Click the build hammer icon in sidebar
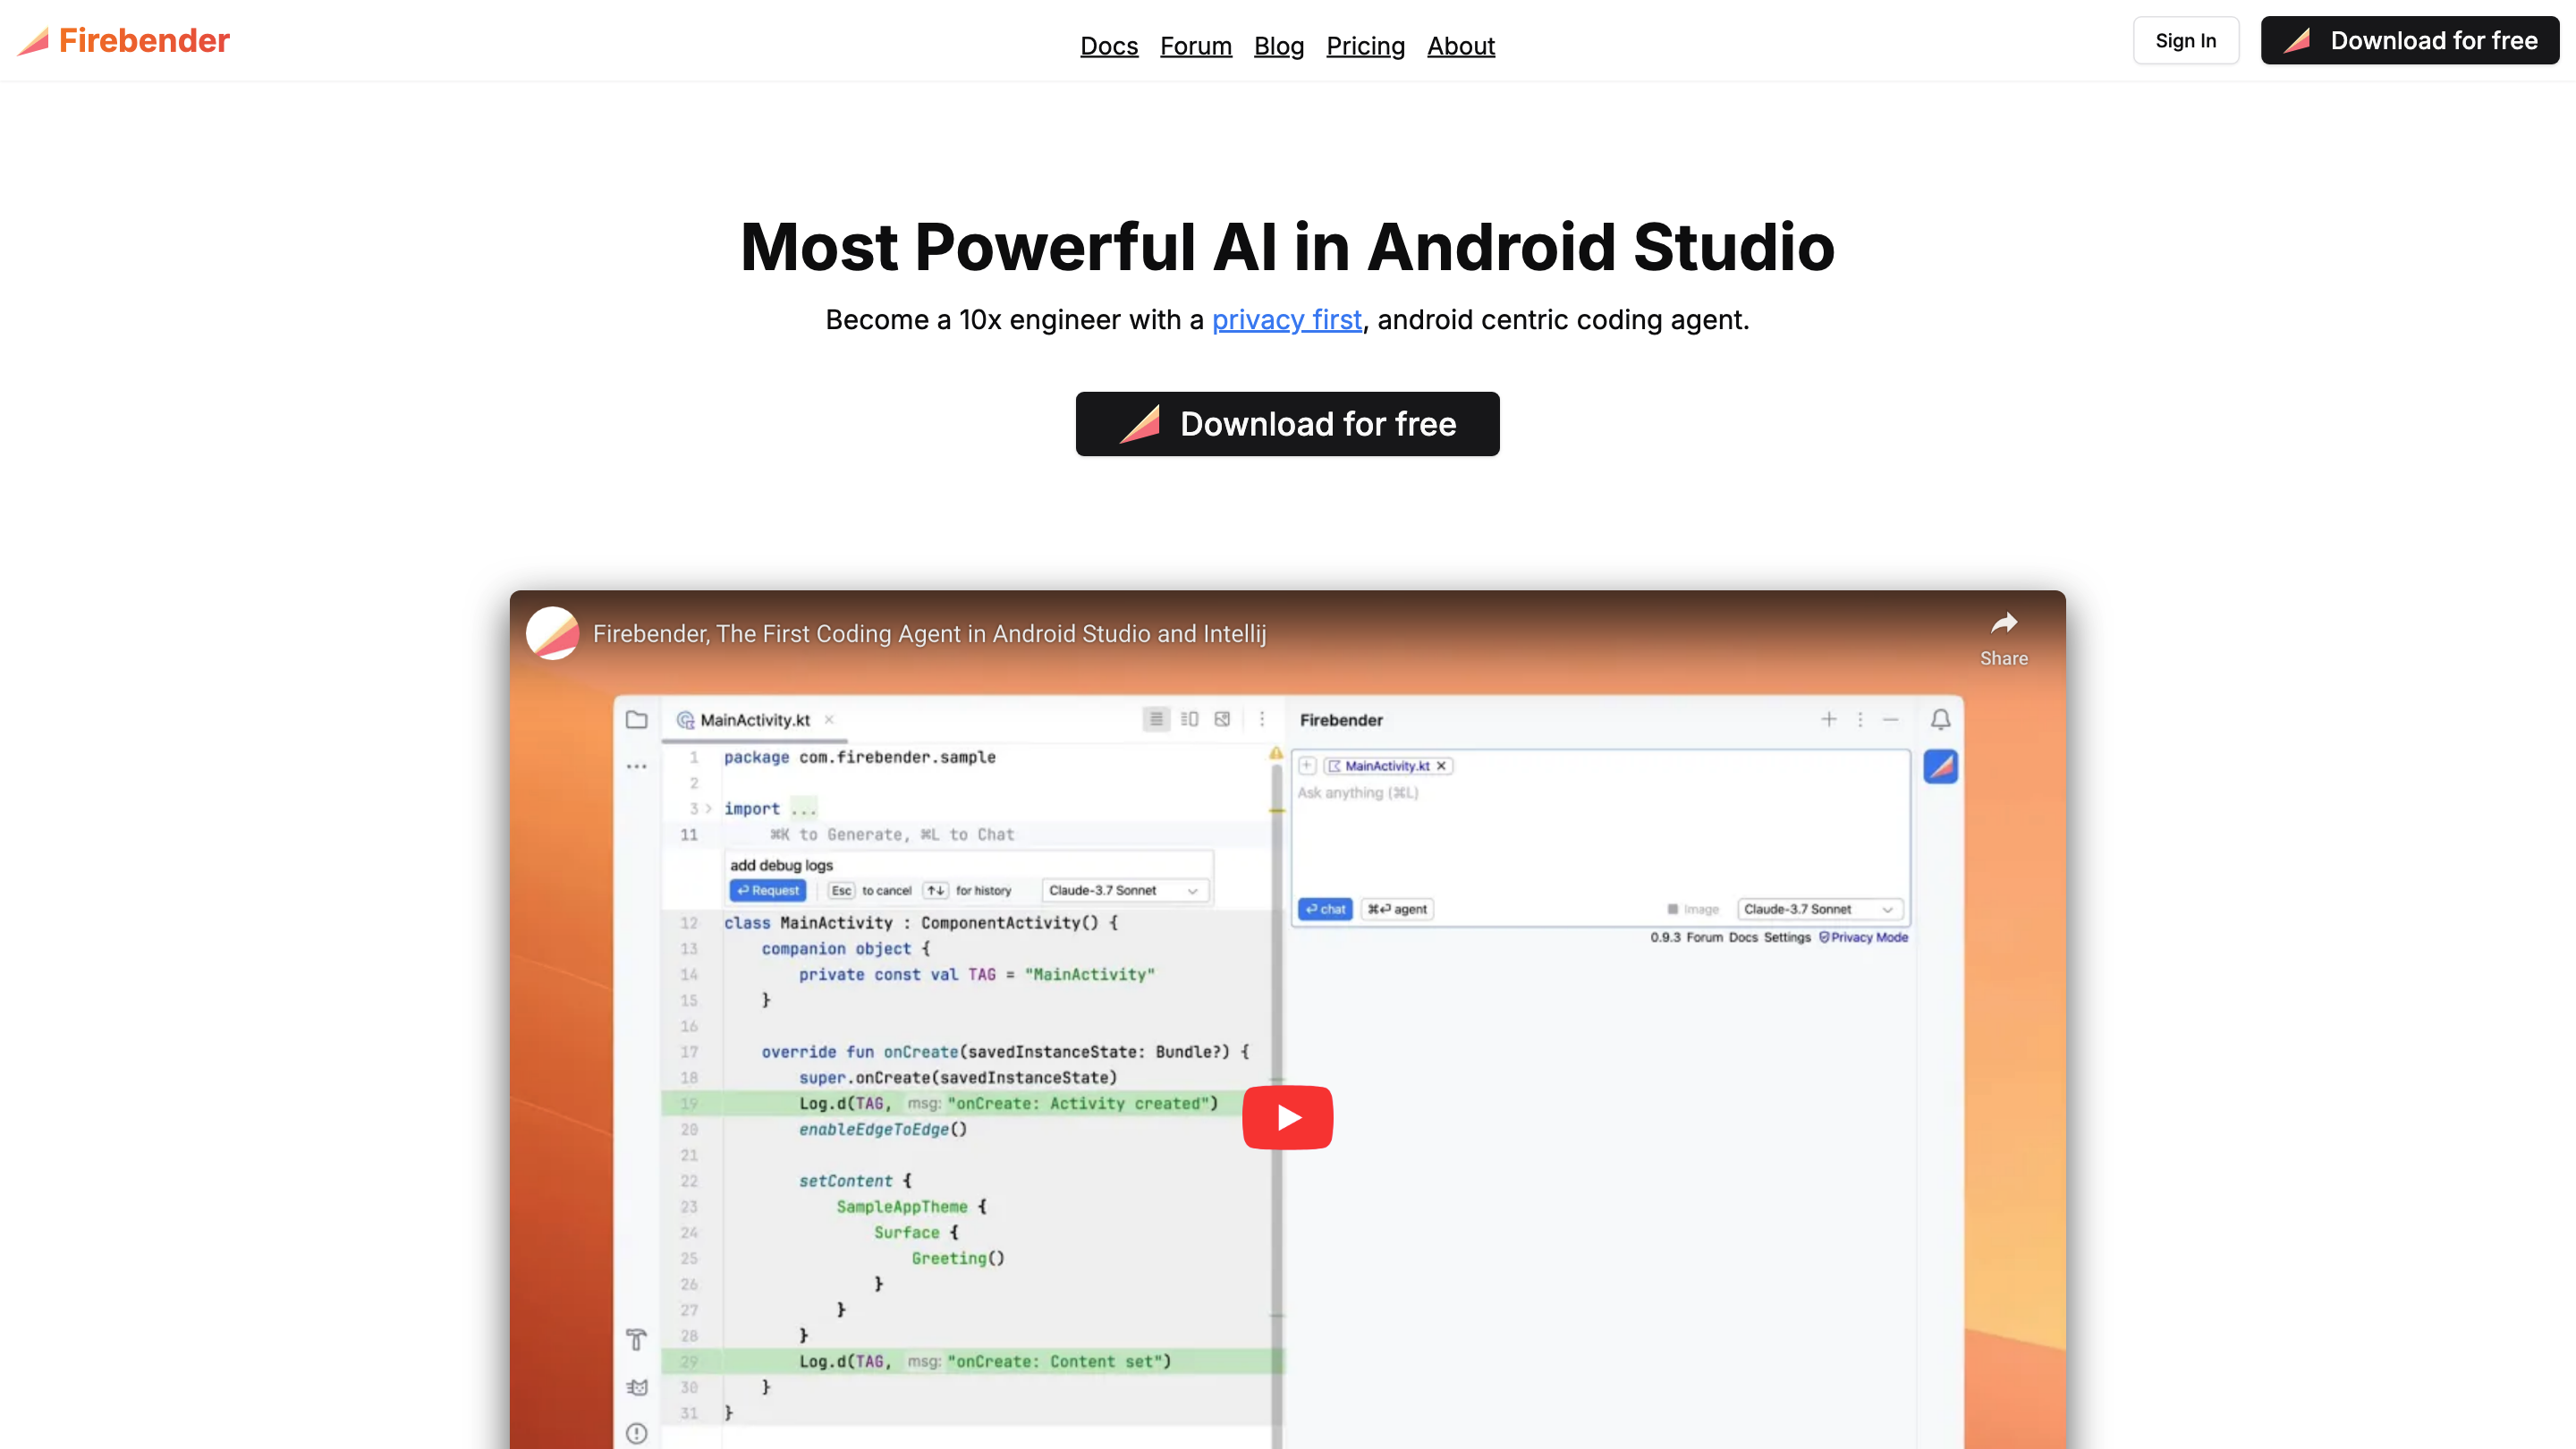The width and height of the screenshot is (2576, 1449). [x=636, y=1339]
